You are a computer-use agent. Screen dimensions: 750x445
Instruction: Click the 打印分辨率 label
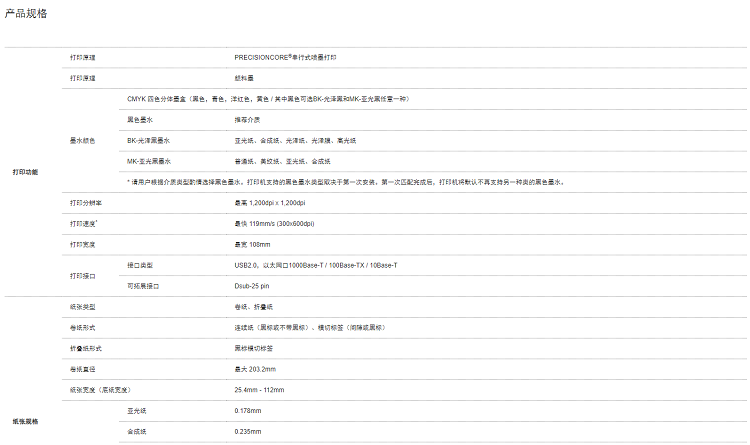(x=86, y=203)
